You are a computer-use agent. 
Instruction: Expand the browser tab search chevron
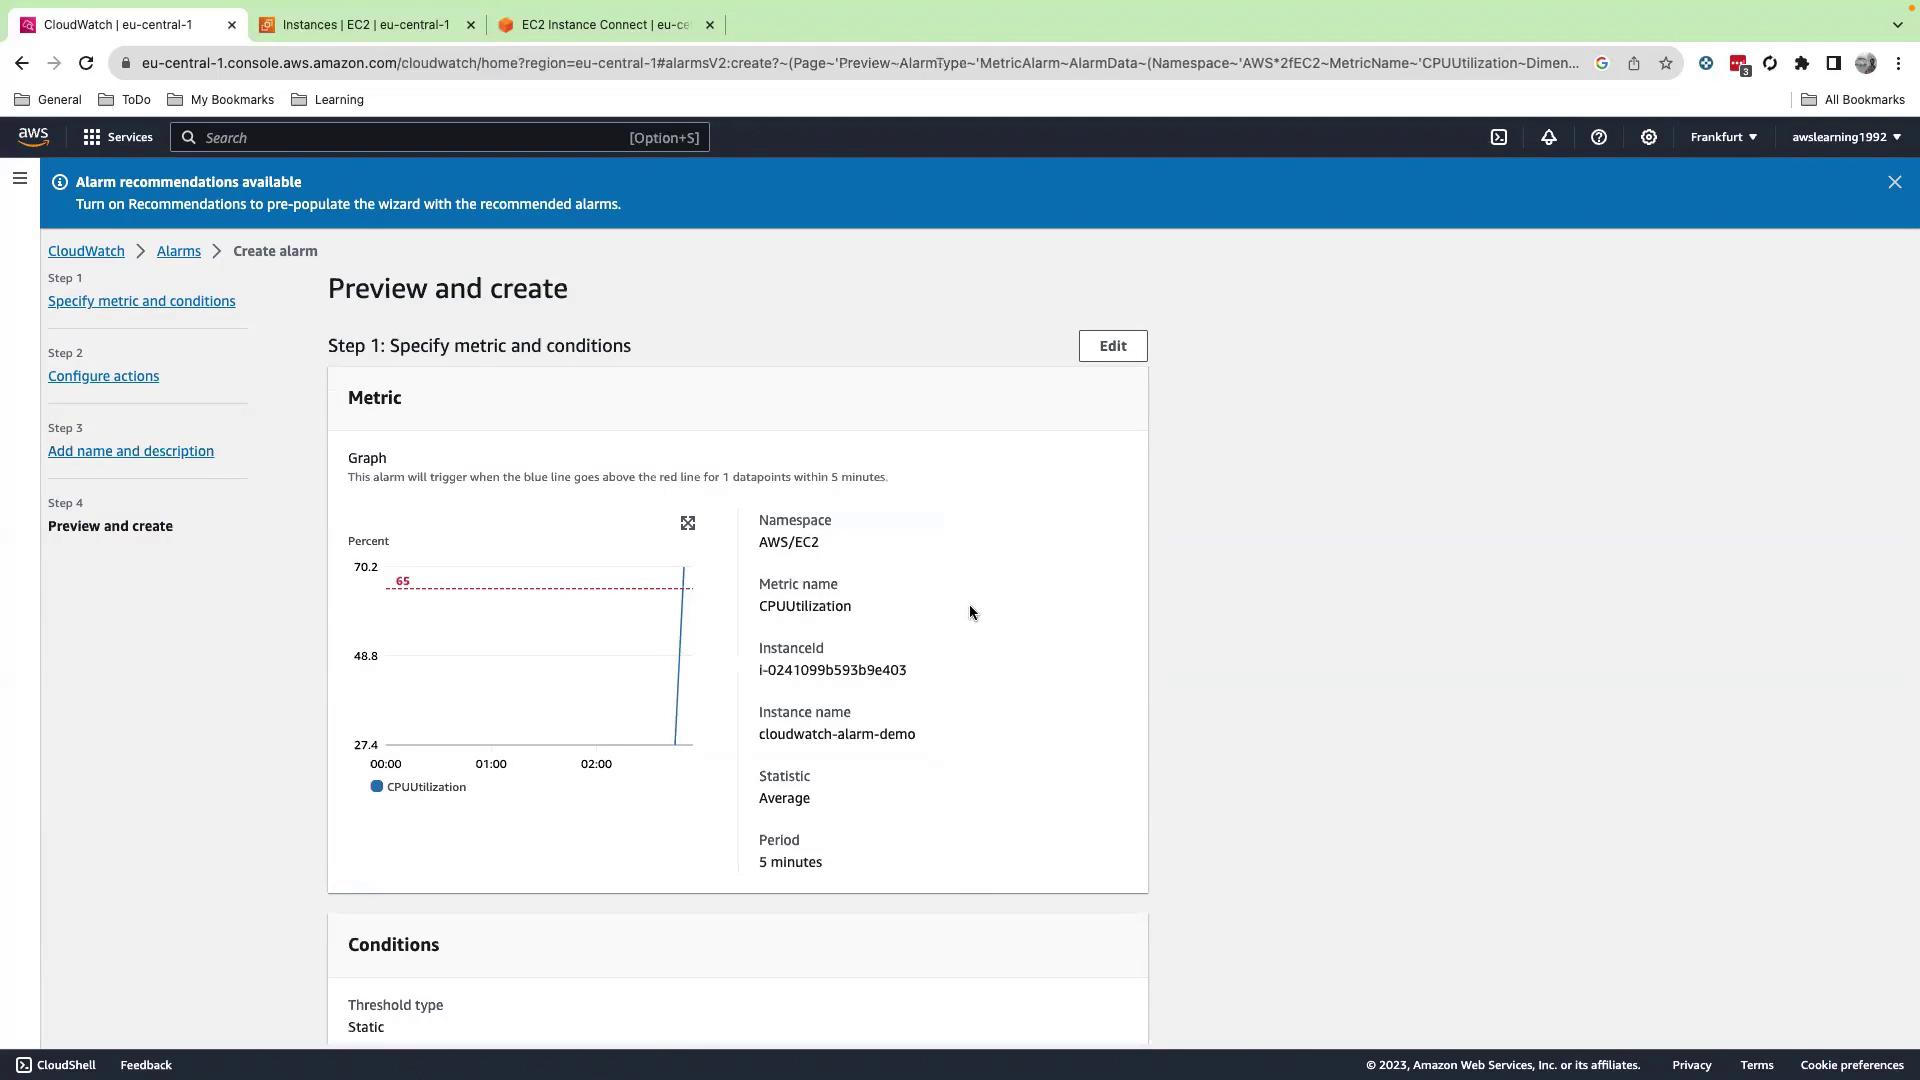(x=1897, y=24)
